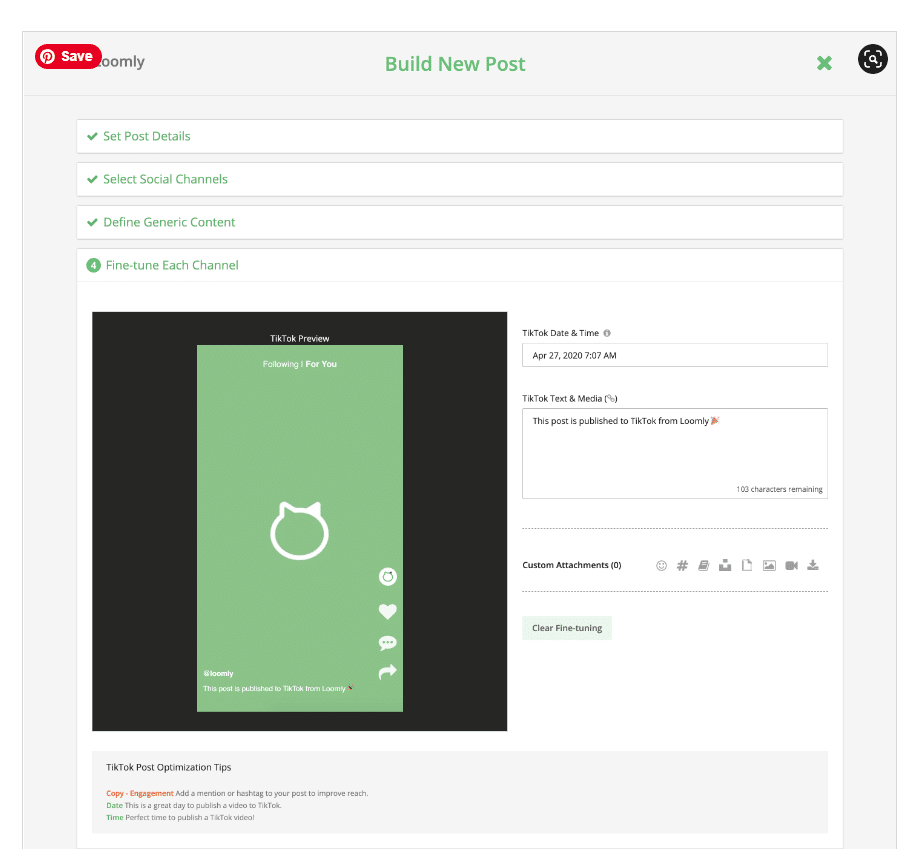The image size is (921, 849).
Task: Tap the heart icon in the TikTok preview
Action: click(x=387, y=611)
